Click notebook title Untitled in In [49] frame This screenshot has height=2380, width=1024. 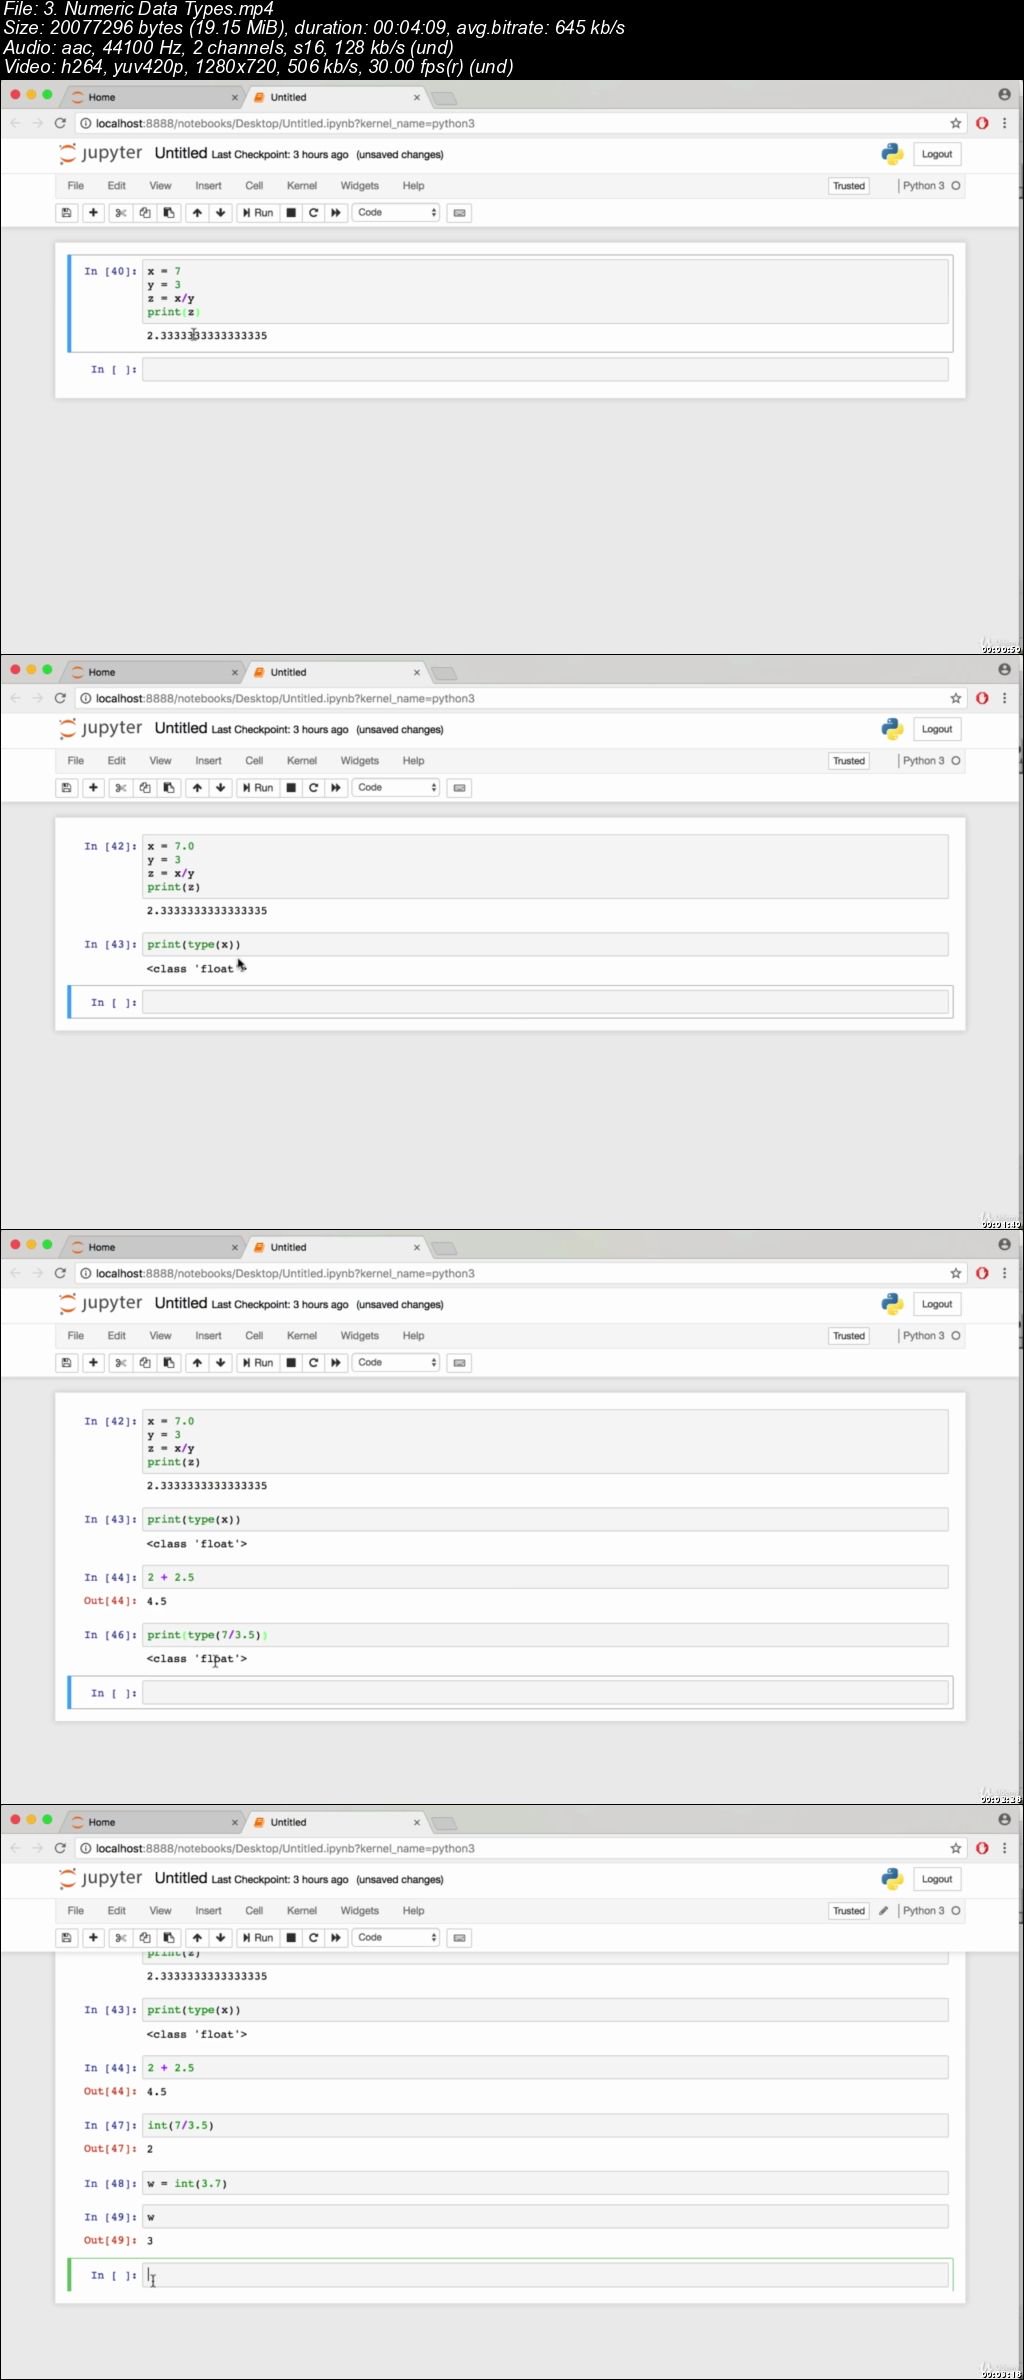pyautogui.click(x=181, y=1878)
